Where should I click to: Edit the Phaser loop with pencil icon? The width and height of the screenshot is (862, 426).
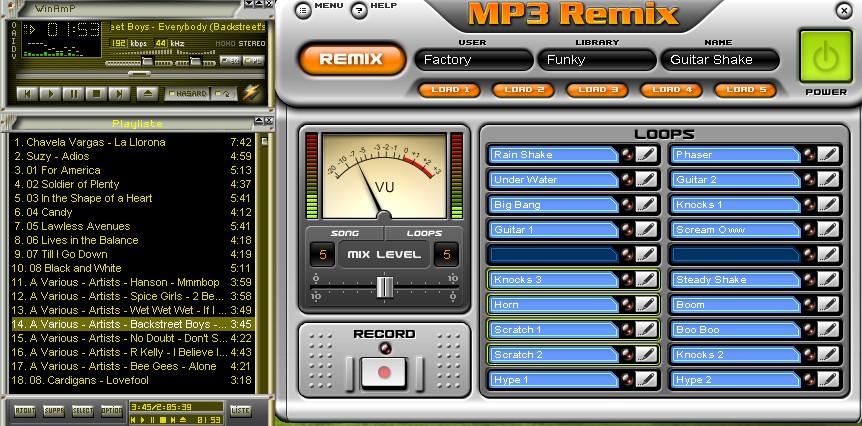point(828,154)
